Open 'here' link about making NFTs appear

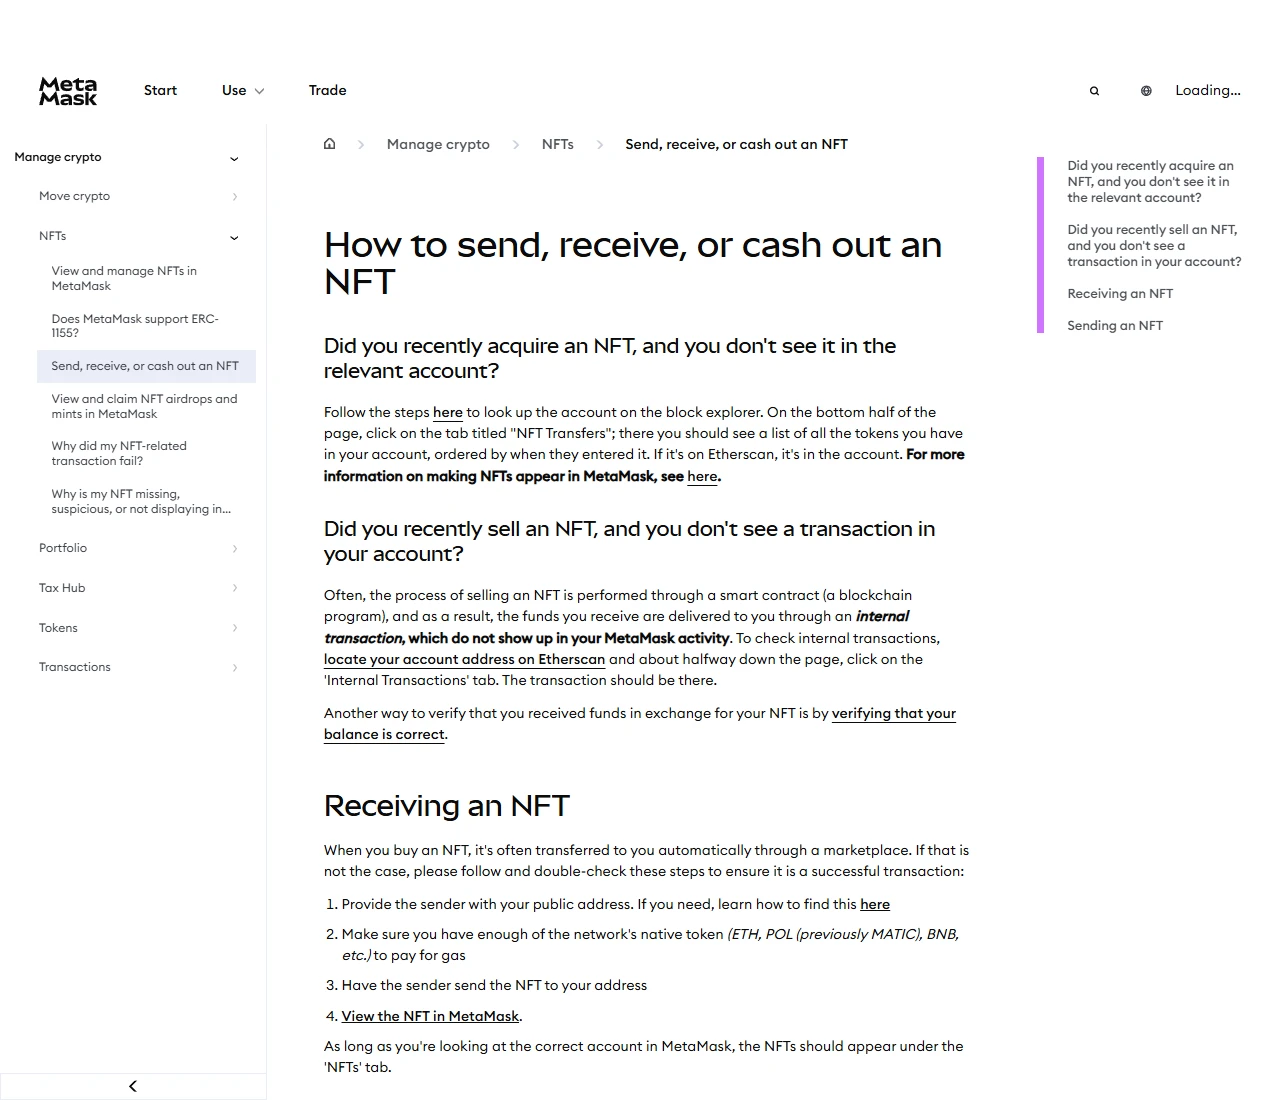702,476
